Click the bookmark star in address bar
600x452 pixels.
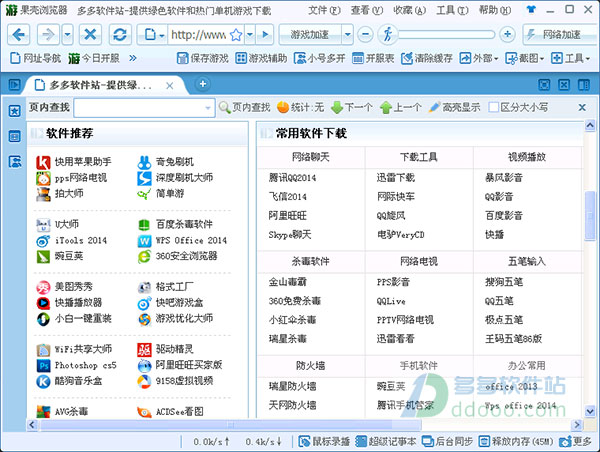tap(236, 34)
